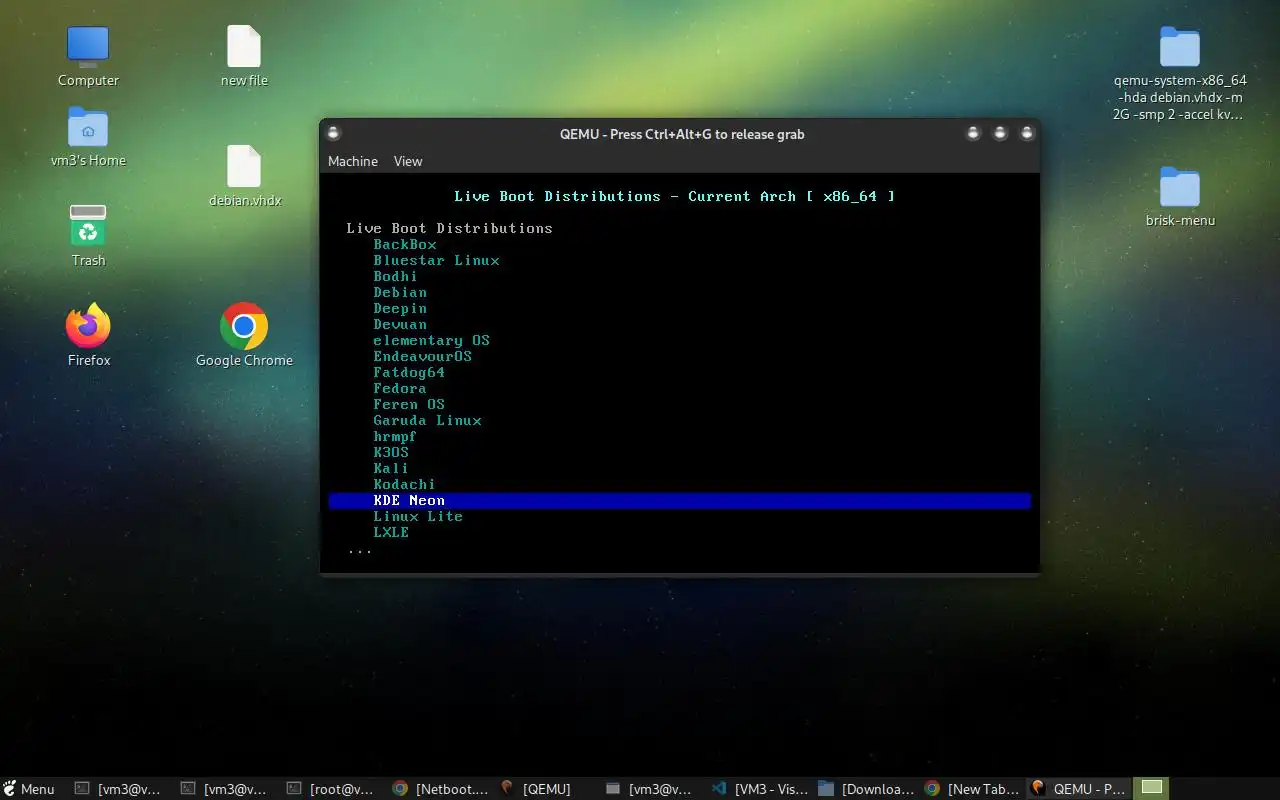Select Kali in the boot list
This screenshot has height=800, width=1280.
tap(391, 468)
